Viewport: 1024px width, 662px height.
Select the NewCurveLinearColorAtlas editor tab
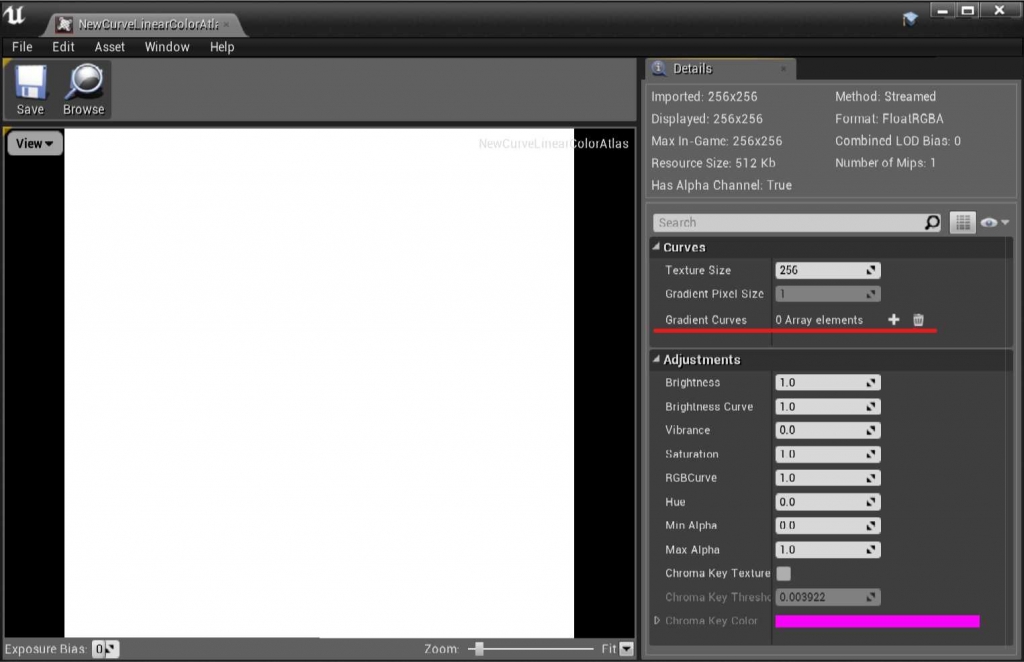144,24
